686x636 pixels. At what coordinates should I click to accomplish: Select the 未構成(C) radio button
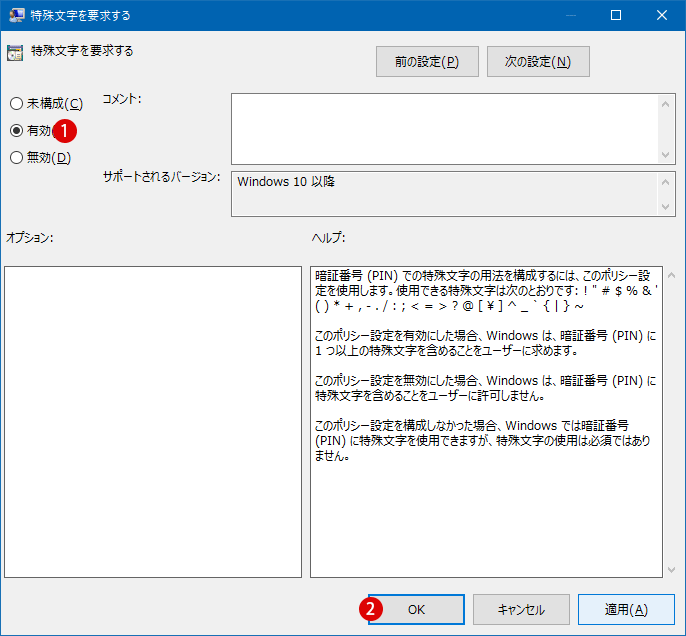pos(17,104)
